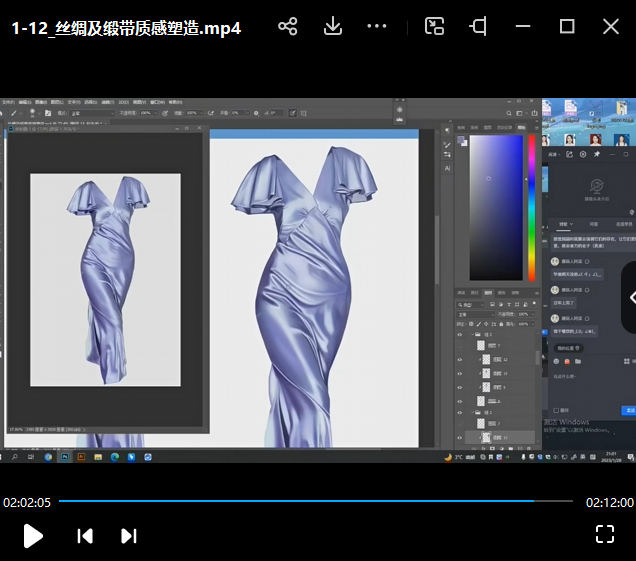Click the share icon in title bar
Viewport: 636px width, 561px height.
tap(288, 27)
